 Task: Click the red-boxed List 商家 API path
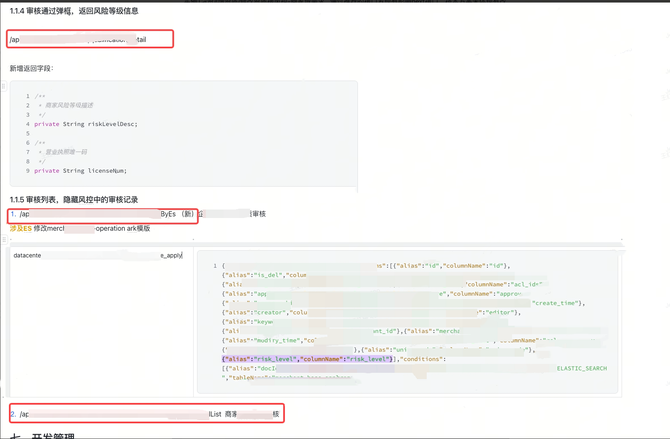coord(146,414)
